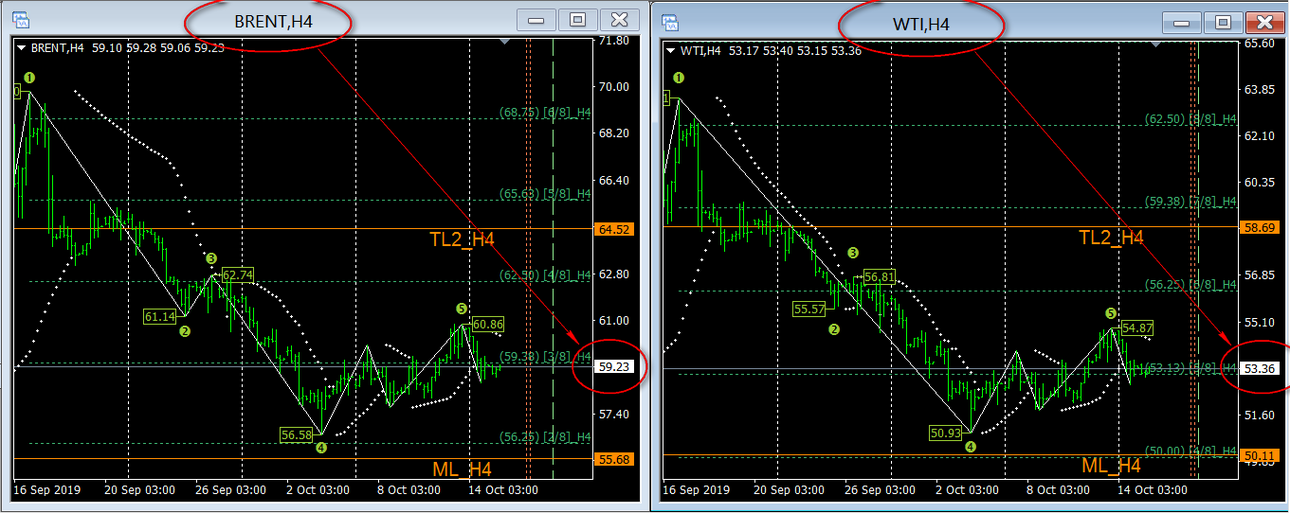Click the 50.93 price tag on WTI chart
The height and width of the screenshot is (513, 1290).
[x=946, y=433]
